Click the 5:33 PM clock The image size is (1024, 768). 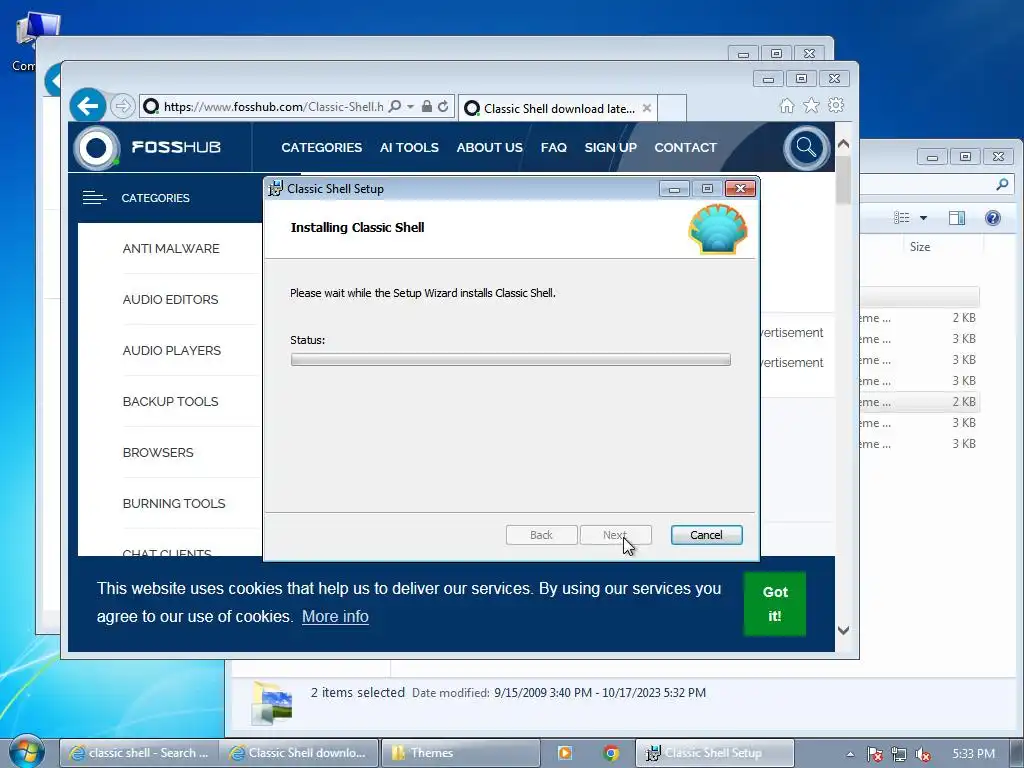click(973, 754)
